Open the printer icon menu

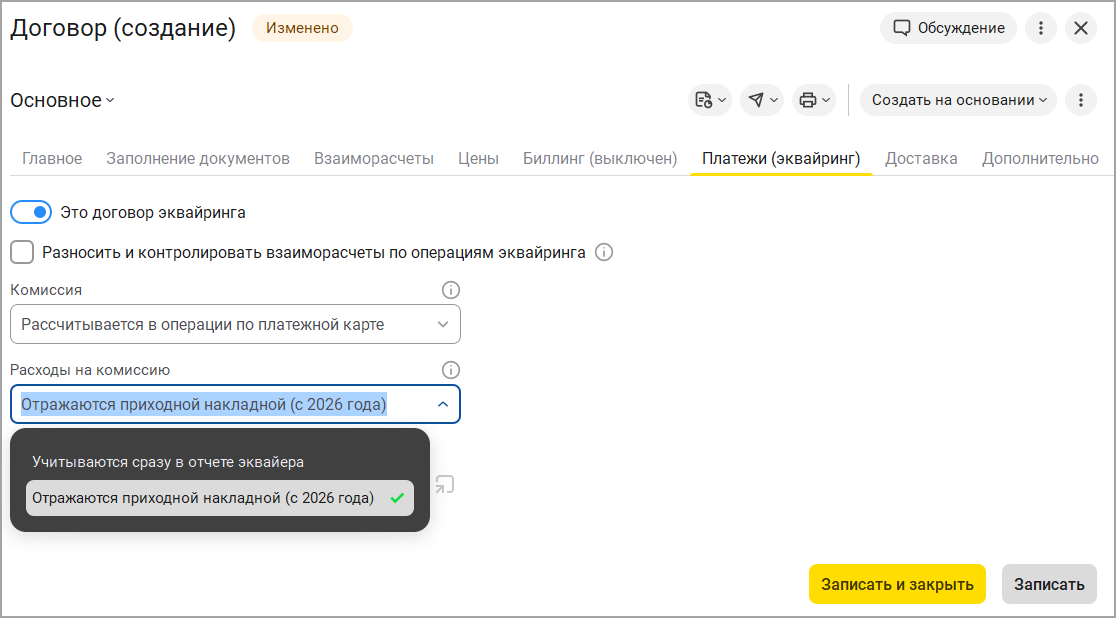(814, 100)
